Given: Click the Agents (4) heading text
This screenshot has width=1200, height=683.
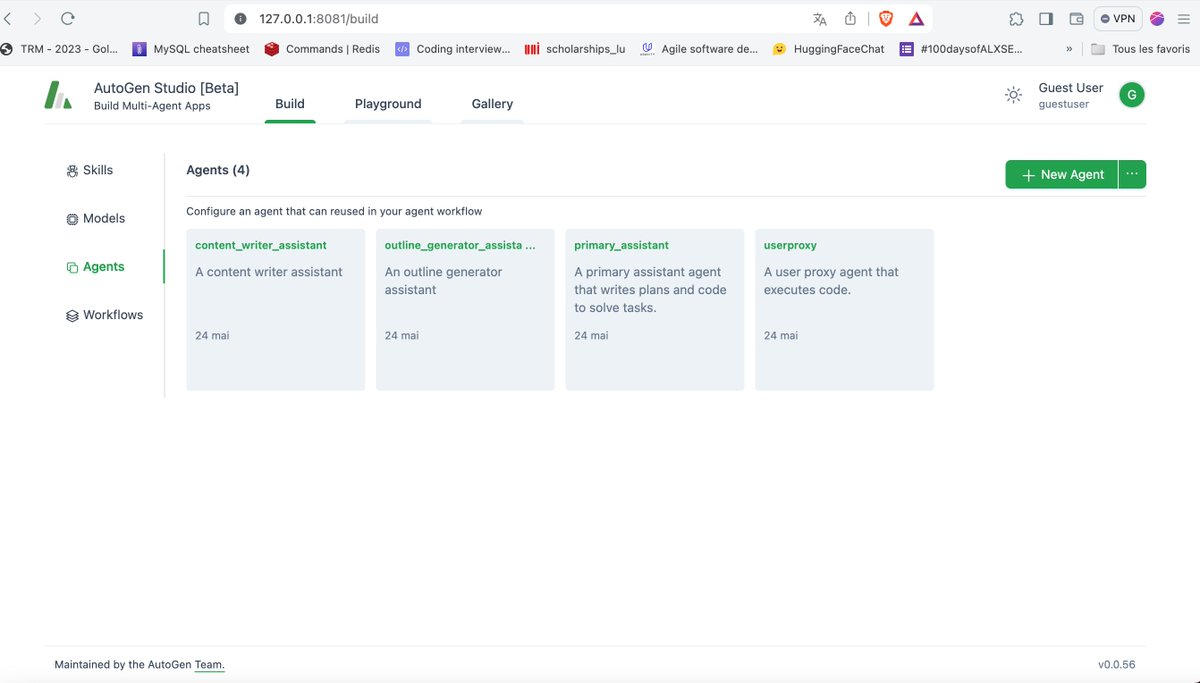Looking at the screenshot, I should click(x=218, y=170).
